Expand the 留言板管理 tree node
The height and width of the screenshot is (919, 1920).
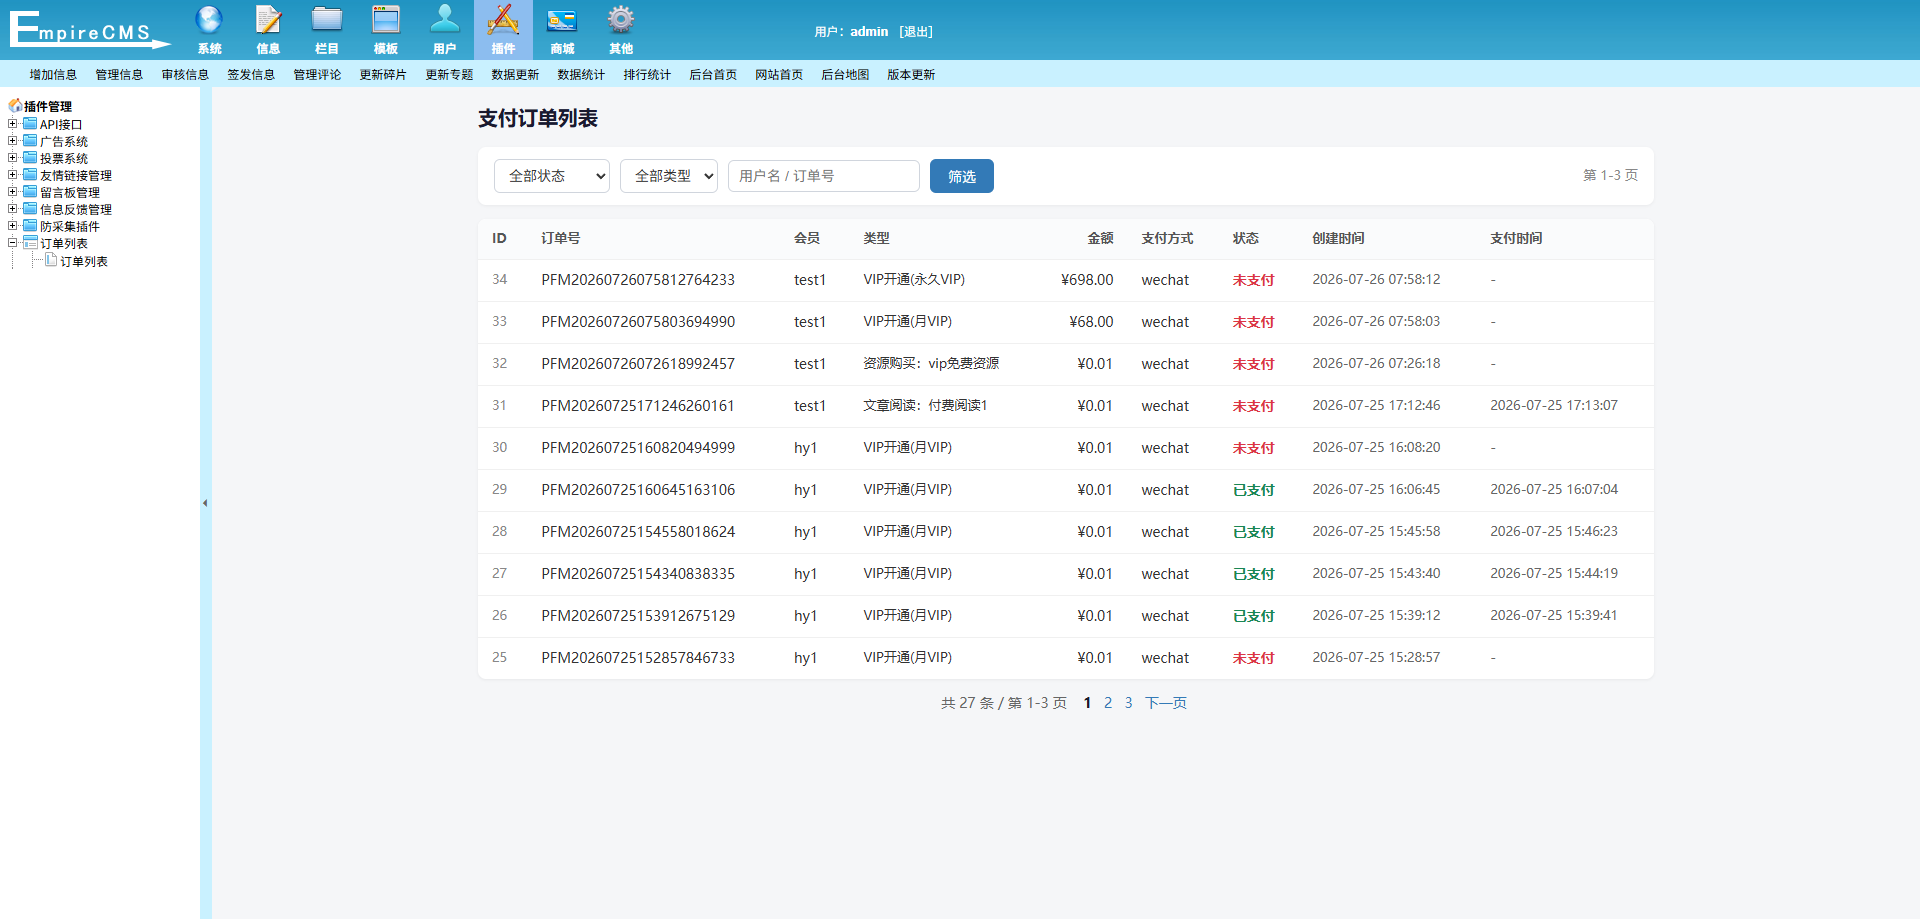click(x=12, y=192)
